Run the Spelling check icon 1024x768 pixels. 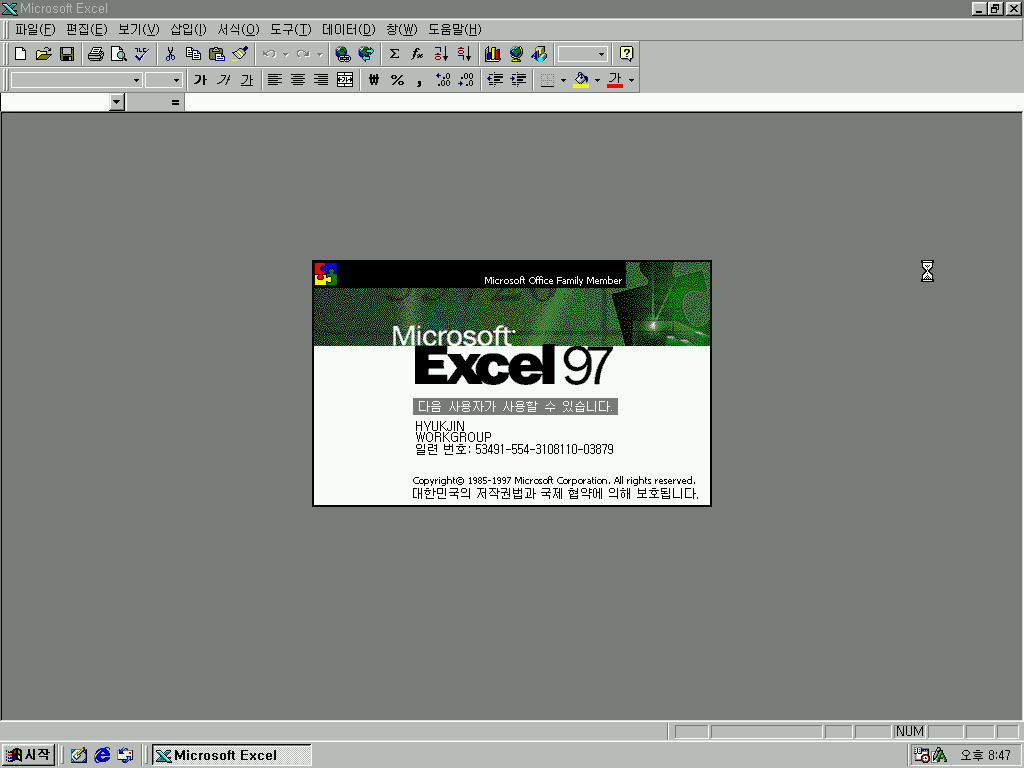pyautogui.click(x=142, y=54)
